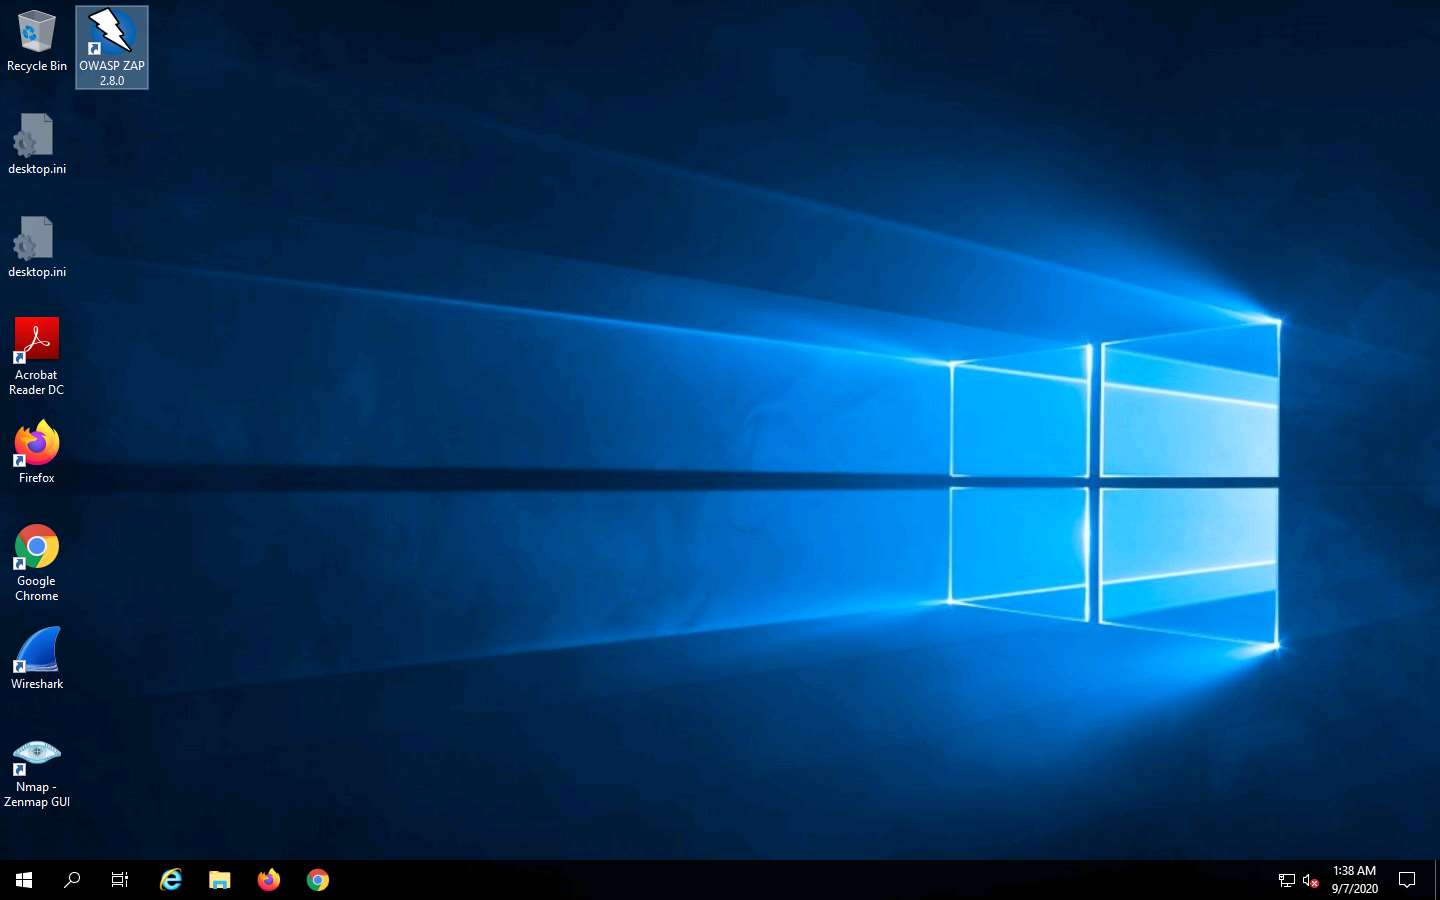The image size is (1440, 900).
Task: Open the Windows Start menu
Action: (x=22, y=880)
